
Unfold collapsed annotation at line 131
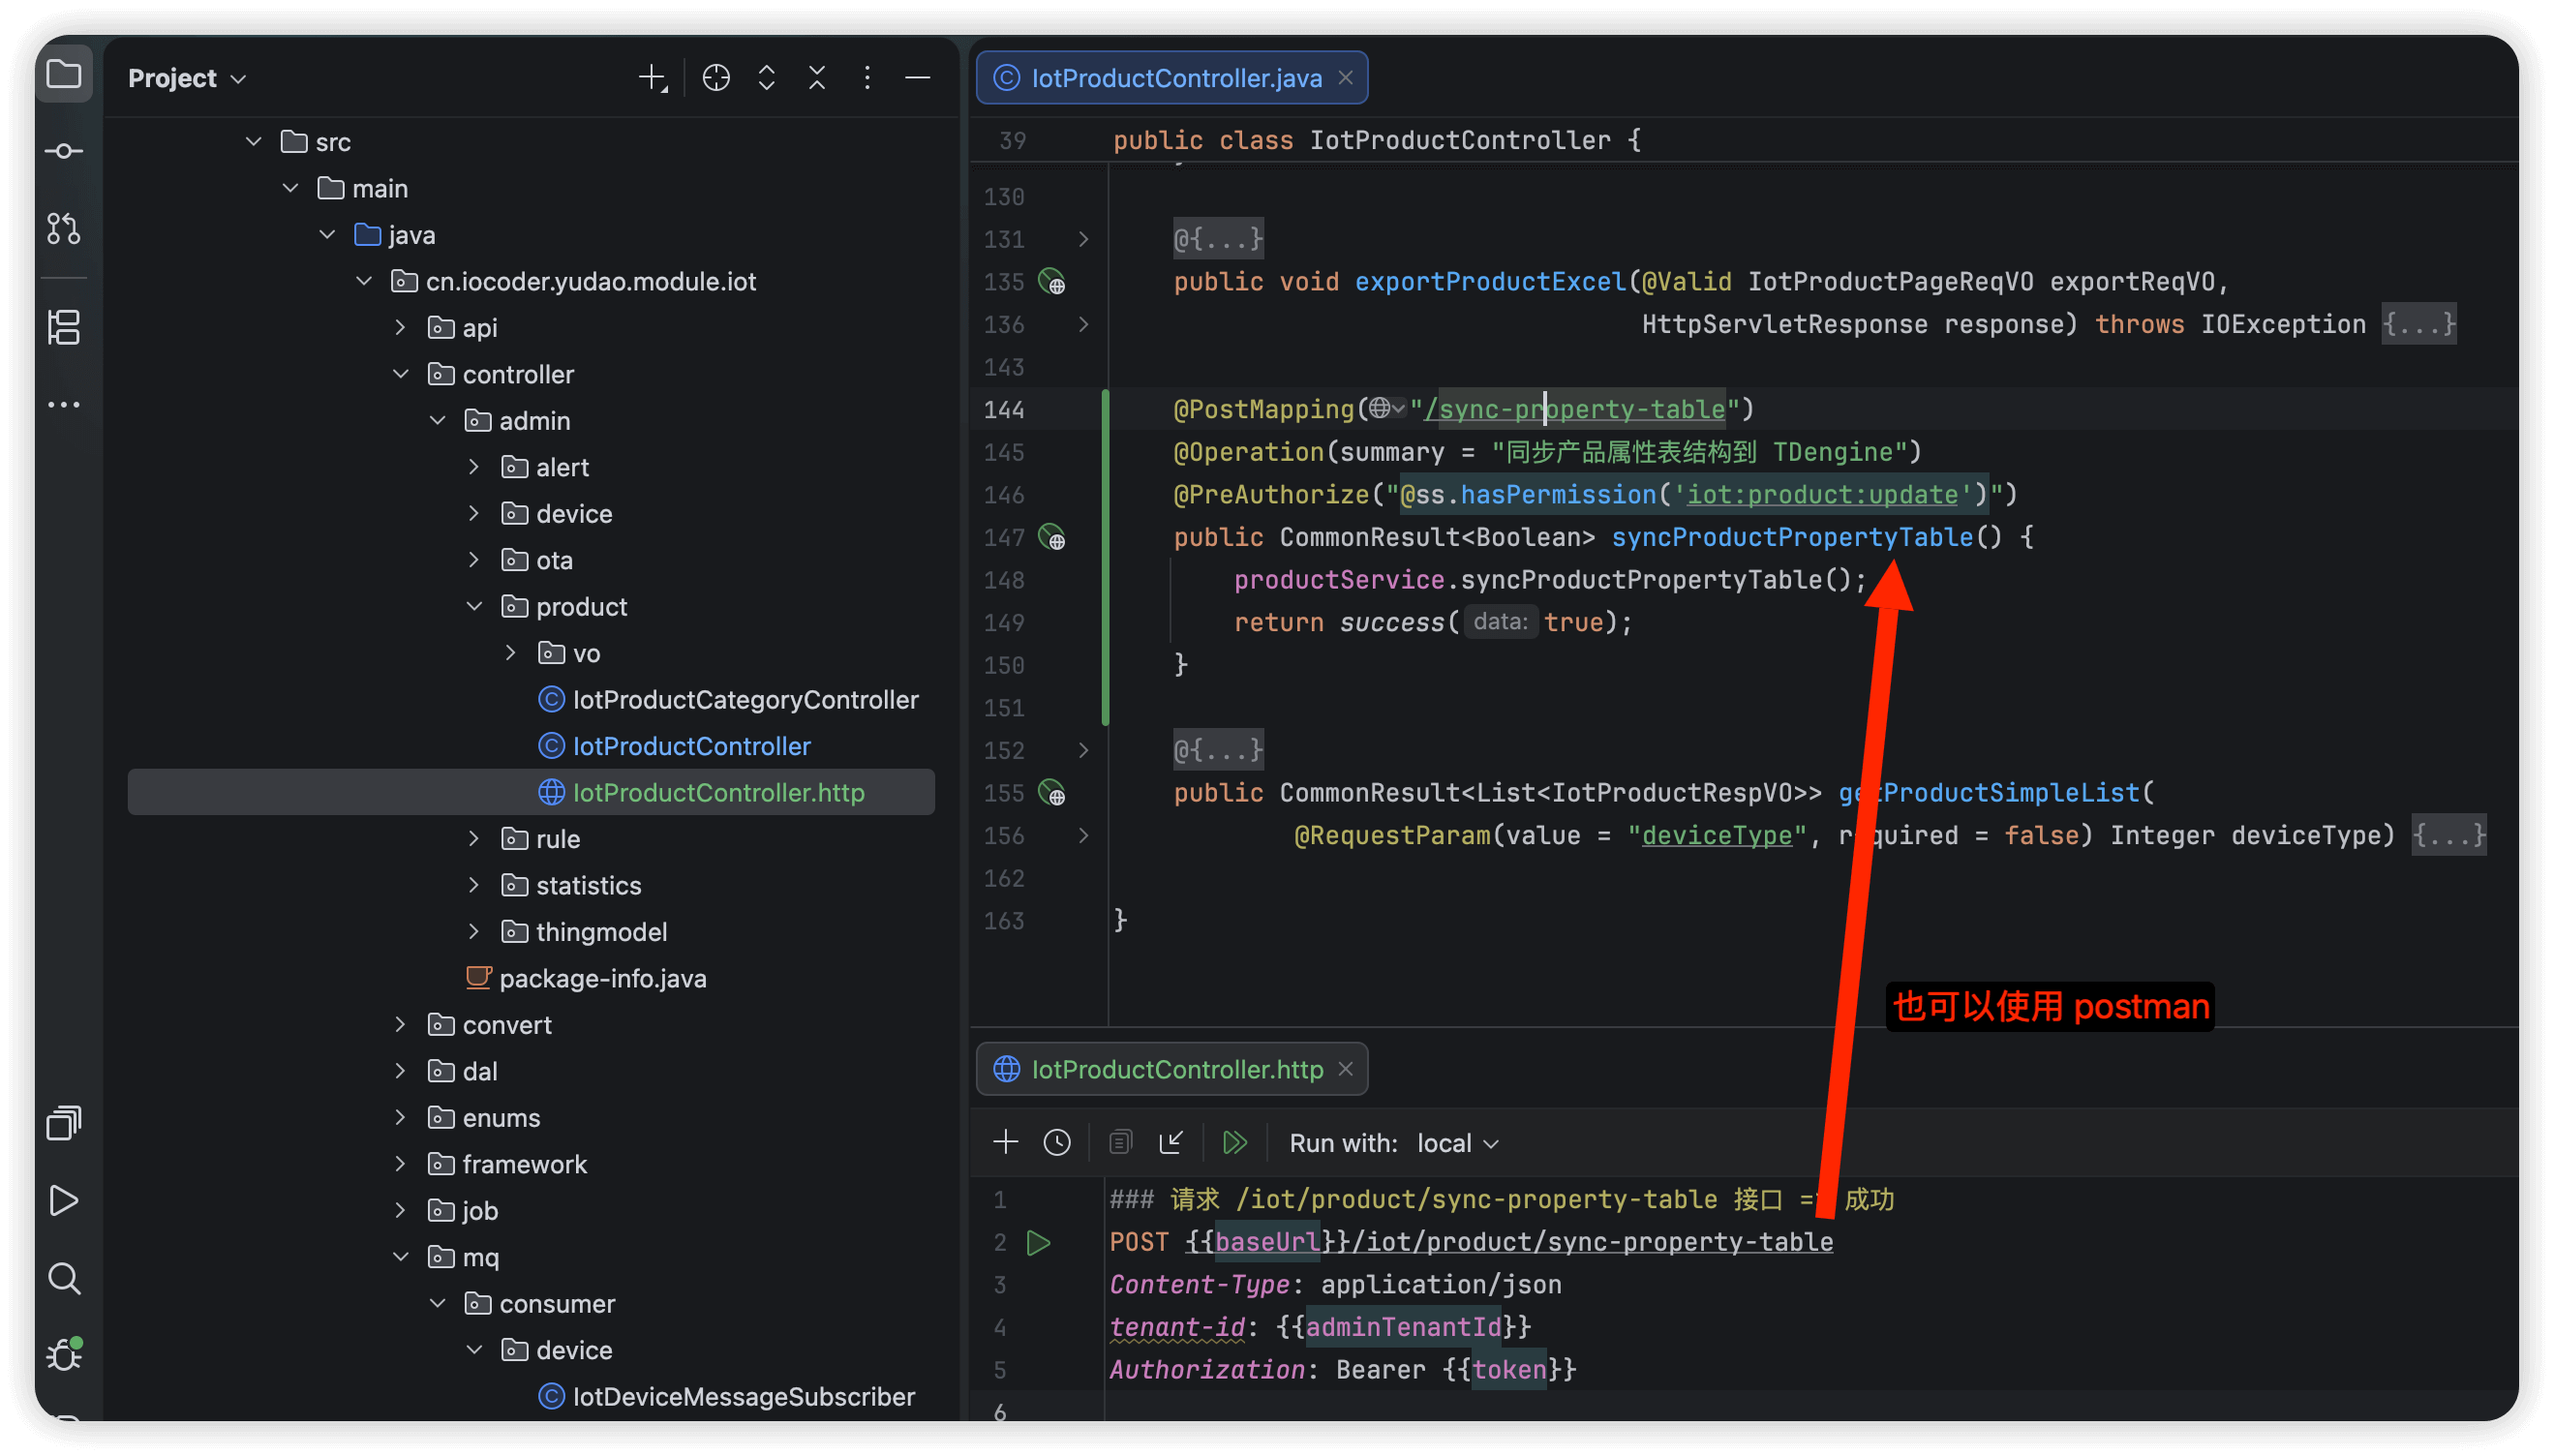pos(1083,239)
